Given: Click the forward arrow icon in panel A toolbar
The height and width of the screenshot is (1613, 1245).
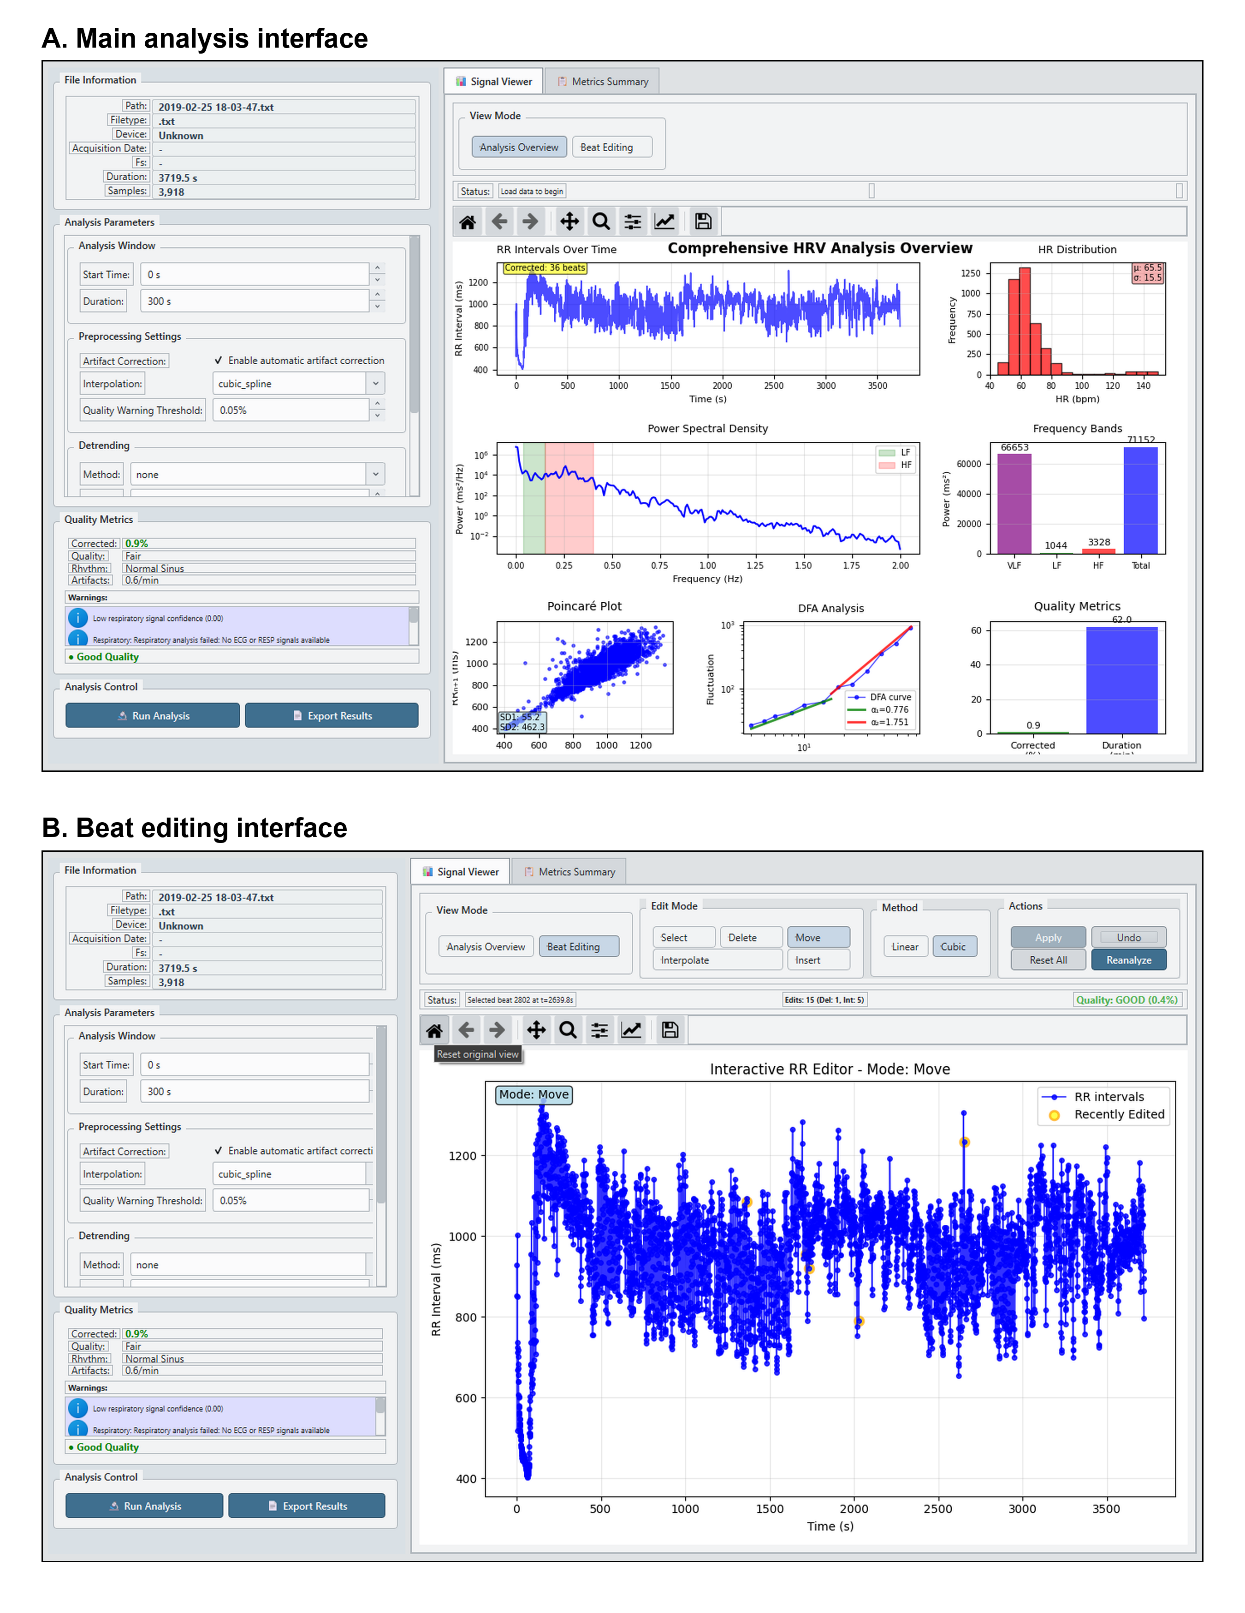Looking at the screenshot, I should pyautogui.click(x=531, y=222).
